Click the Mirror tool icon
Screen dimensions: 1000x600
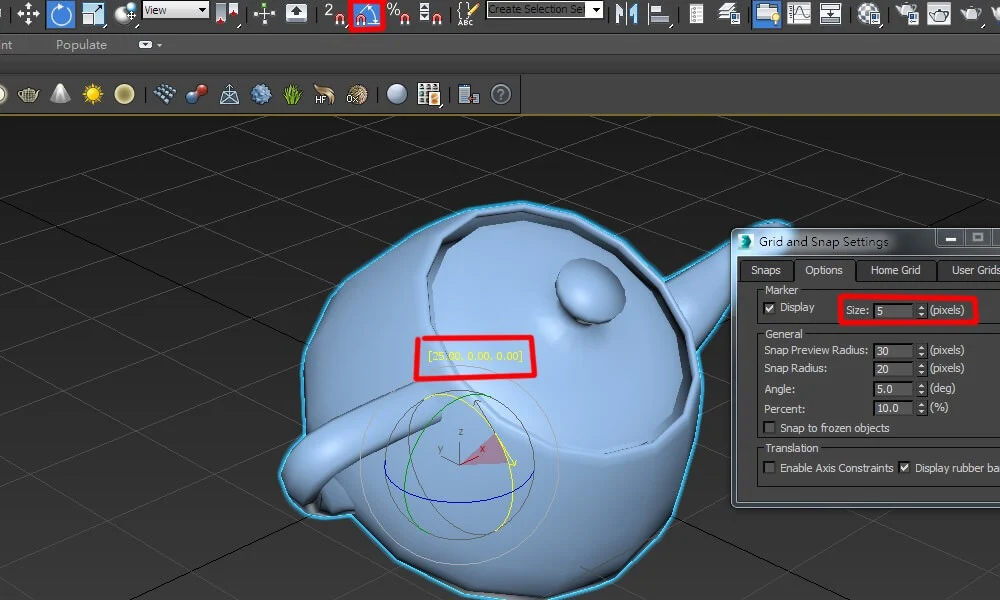pos(627,13)
